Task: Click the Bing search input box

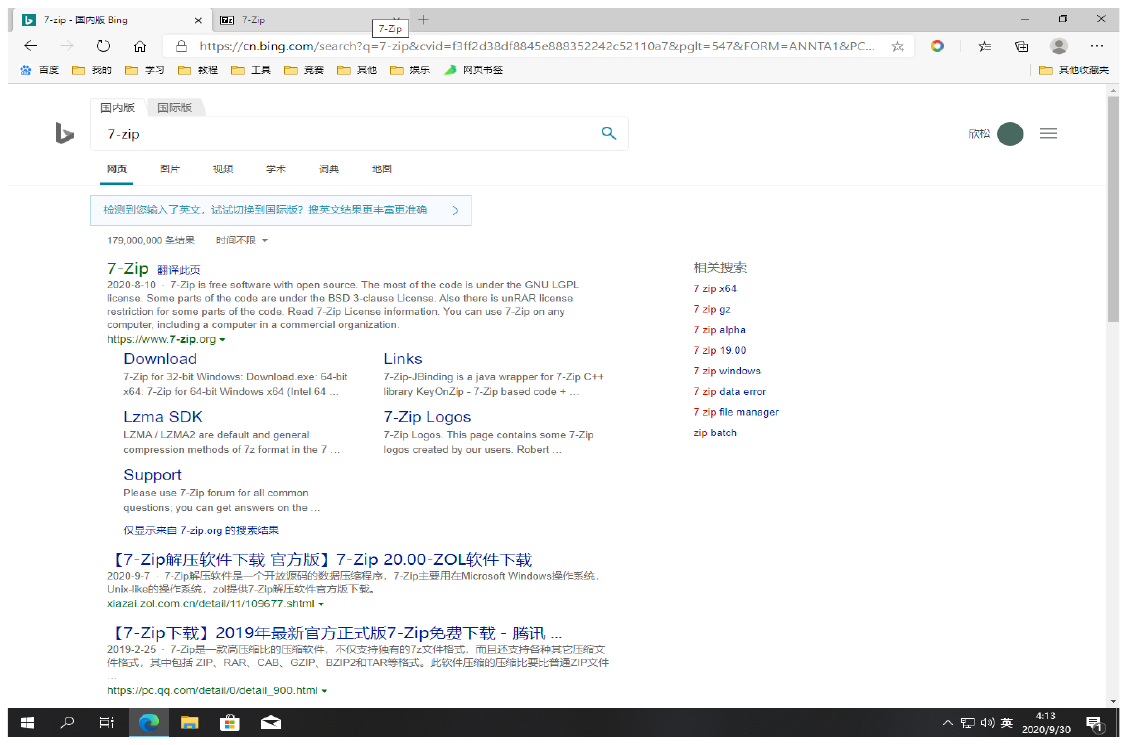Action: coord(340,134)
